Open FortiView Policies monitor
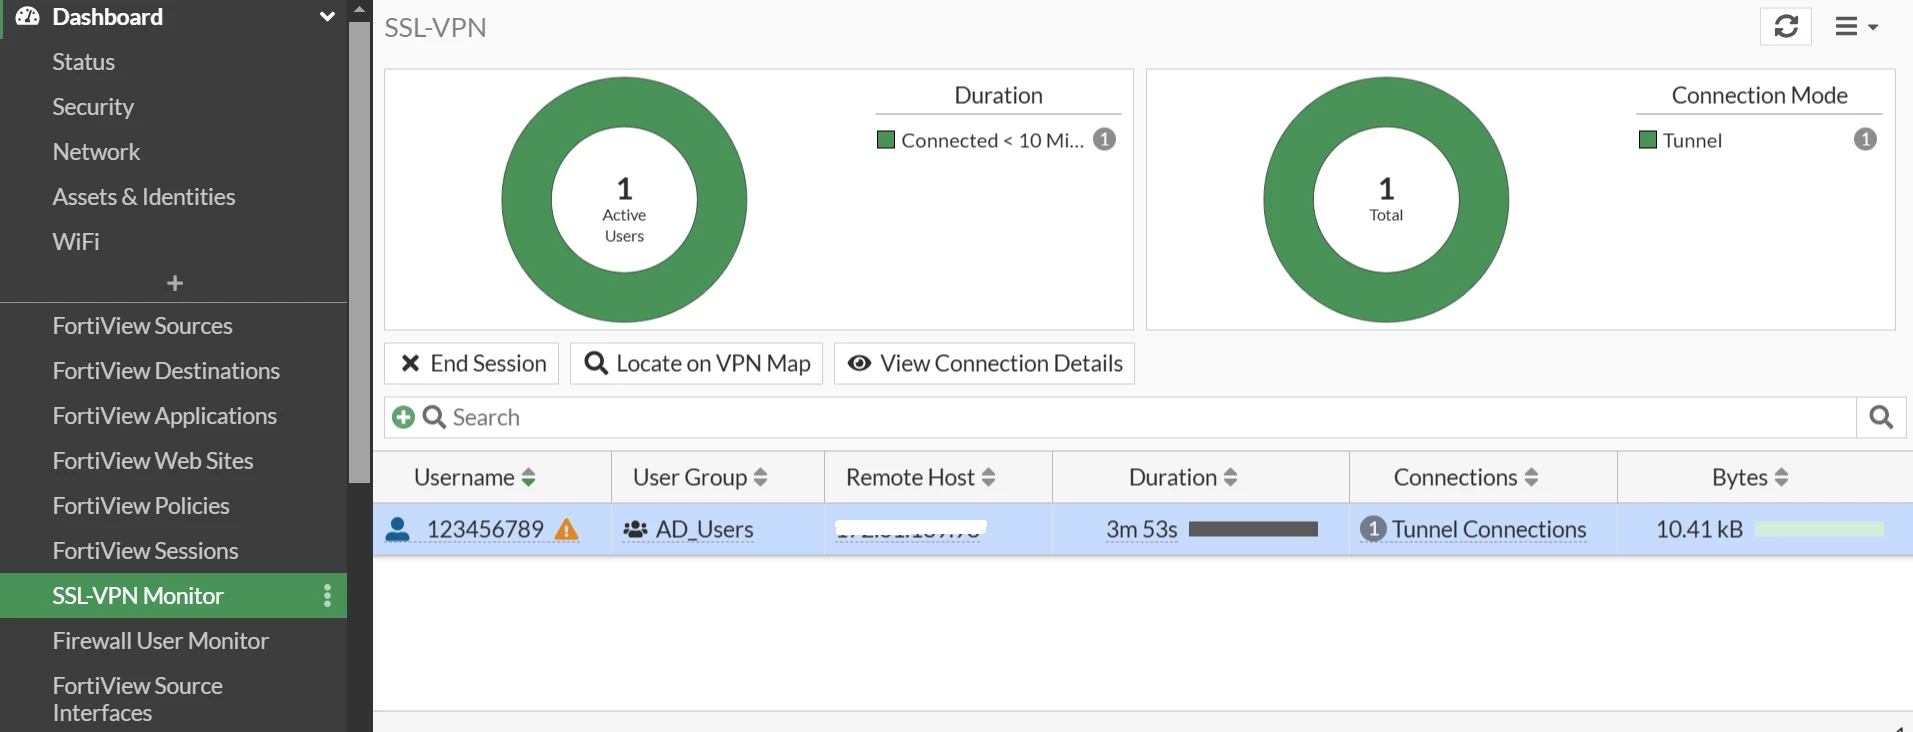The height and width of the screenshot is (732, 1913). (x=141, y=506)
